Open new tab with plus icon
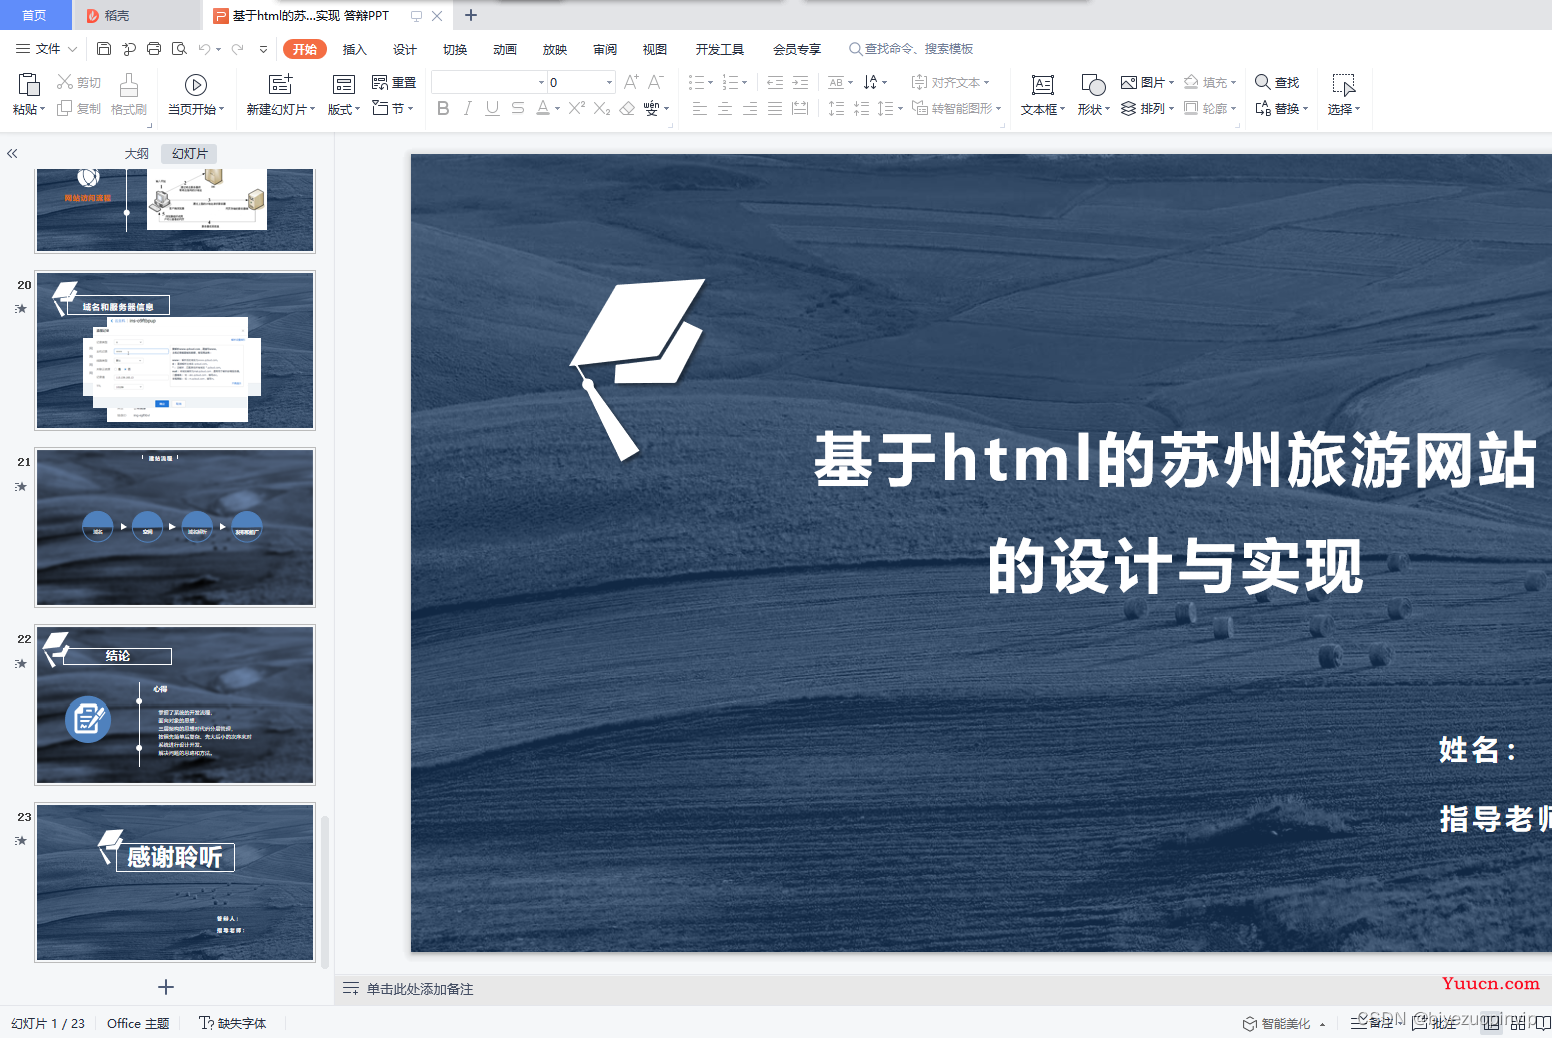1552x1038 pixels. point(471,15)
